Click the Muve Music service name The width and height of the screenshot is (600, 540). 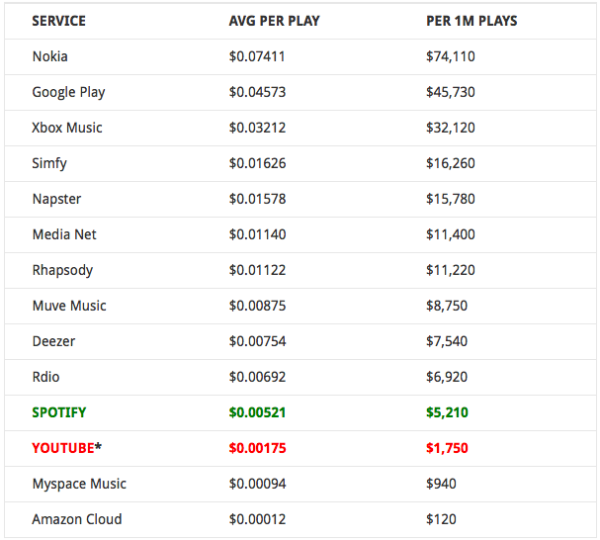click(69, 305)
